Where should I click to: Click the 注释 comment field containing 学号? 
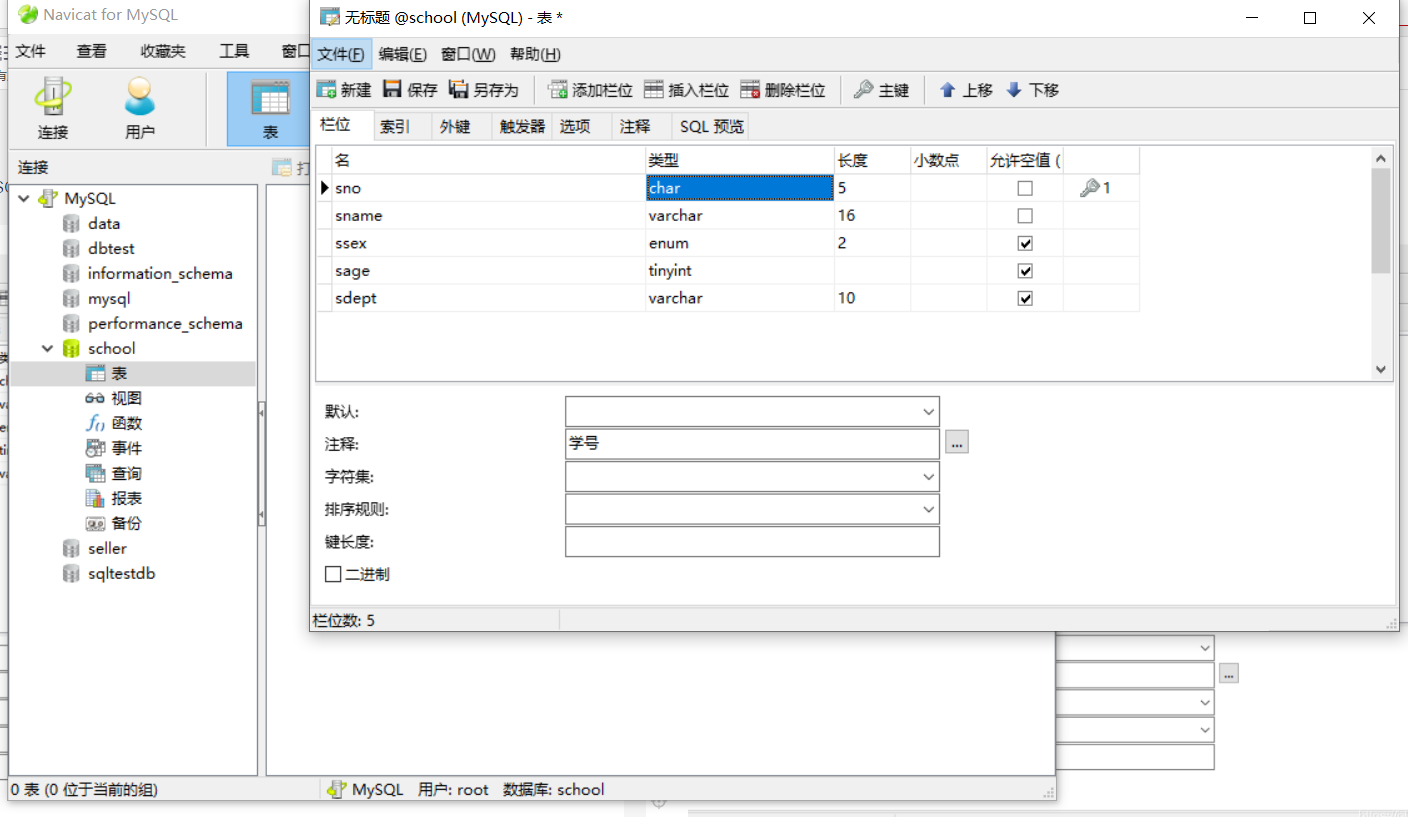[x=752, y=443]
